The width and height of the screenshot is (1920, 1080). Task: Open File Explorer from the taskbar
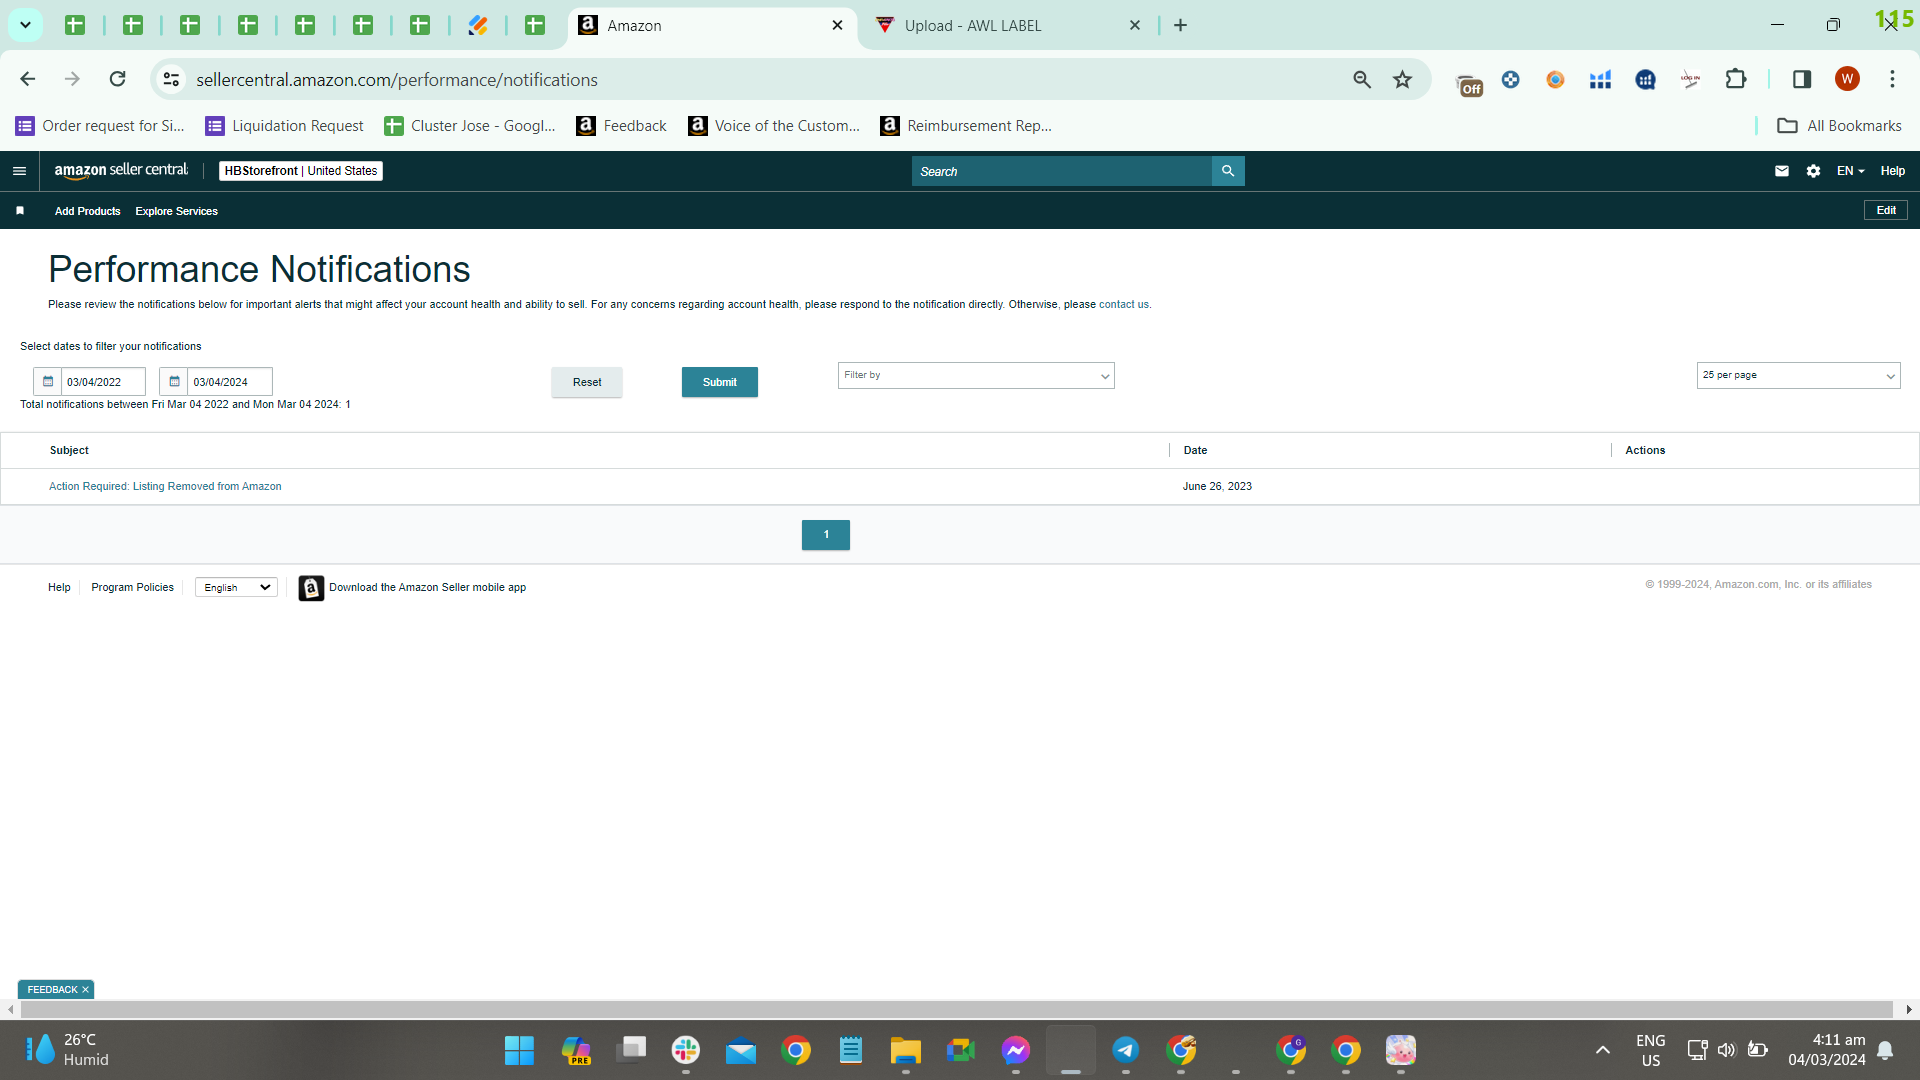click(x=906, y=1050)
